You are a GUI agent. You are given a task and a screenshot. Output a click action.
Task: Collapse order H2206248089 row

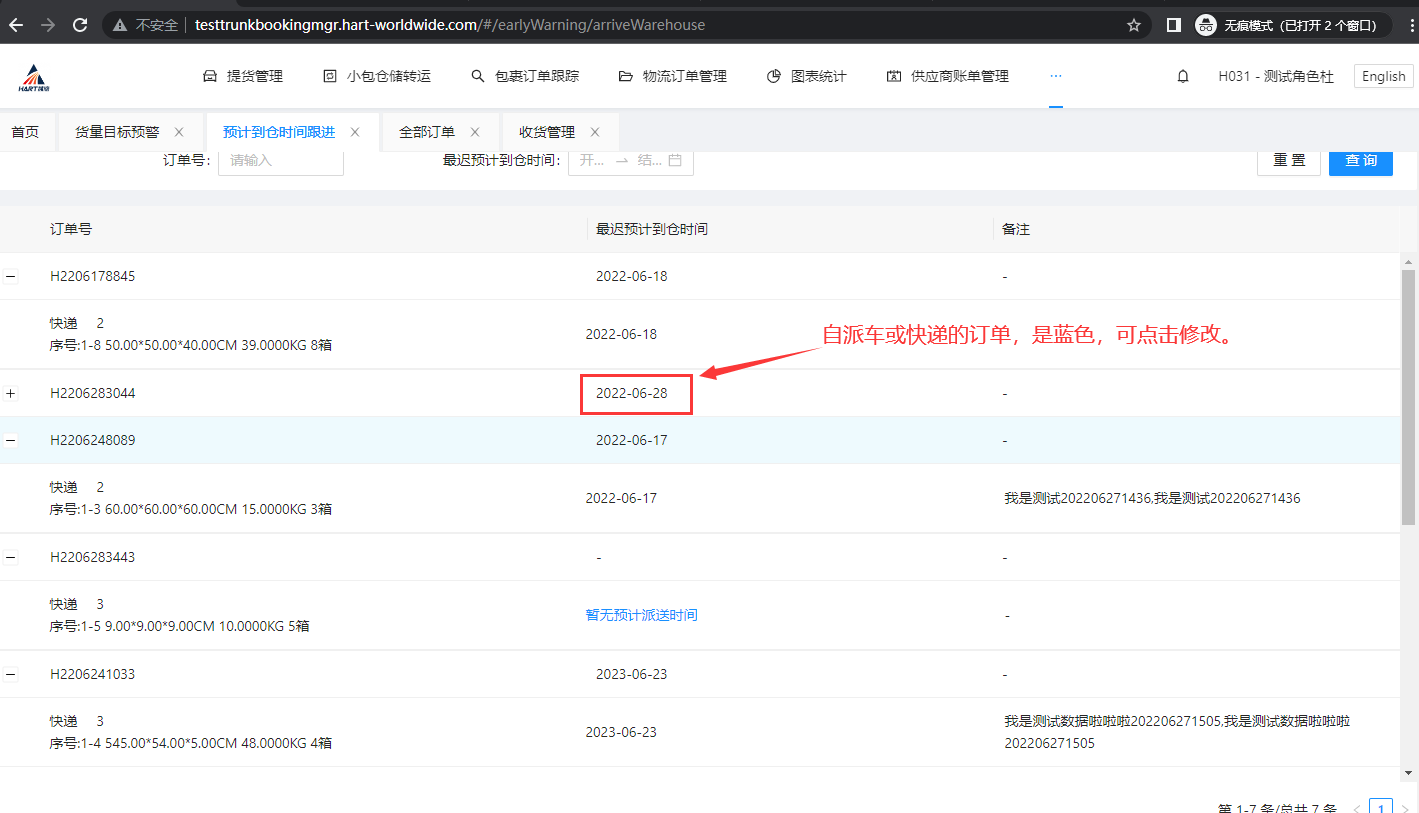tap(11, 441)
